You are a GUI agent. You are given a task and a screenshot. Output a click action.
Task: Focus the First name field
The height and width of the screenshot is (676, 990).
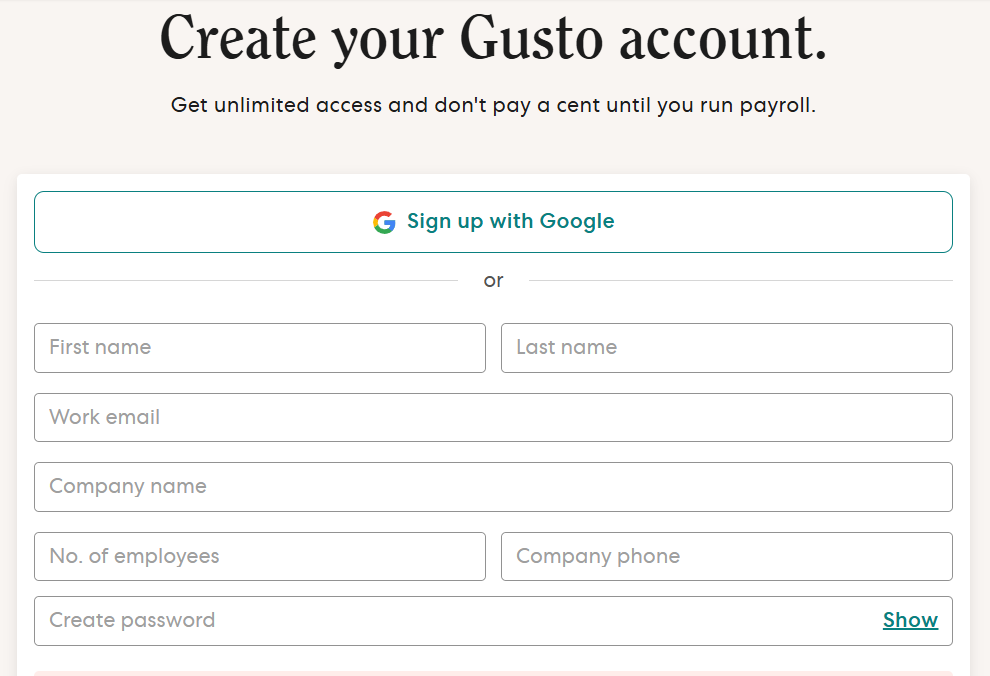pyautogui.click(x=259, y=348)
